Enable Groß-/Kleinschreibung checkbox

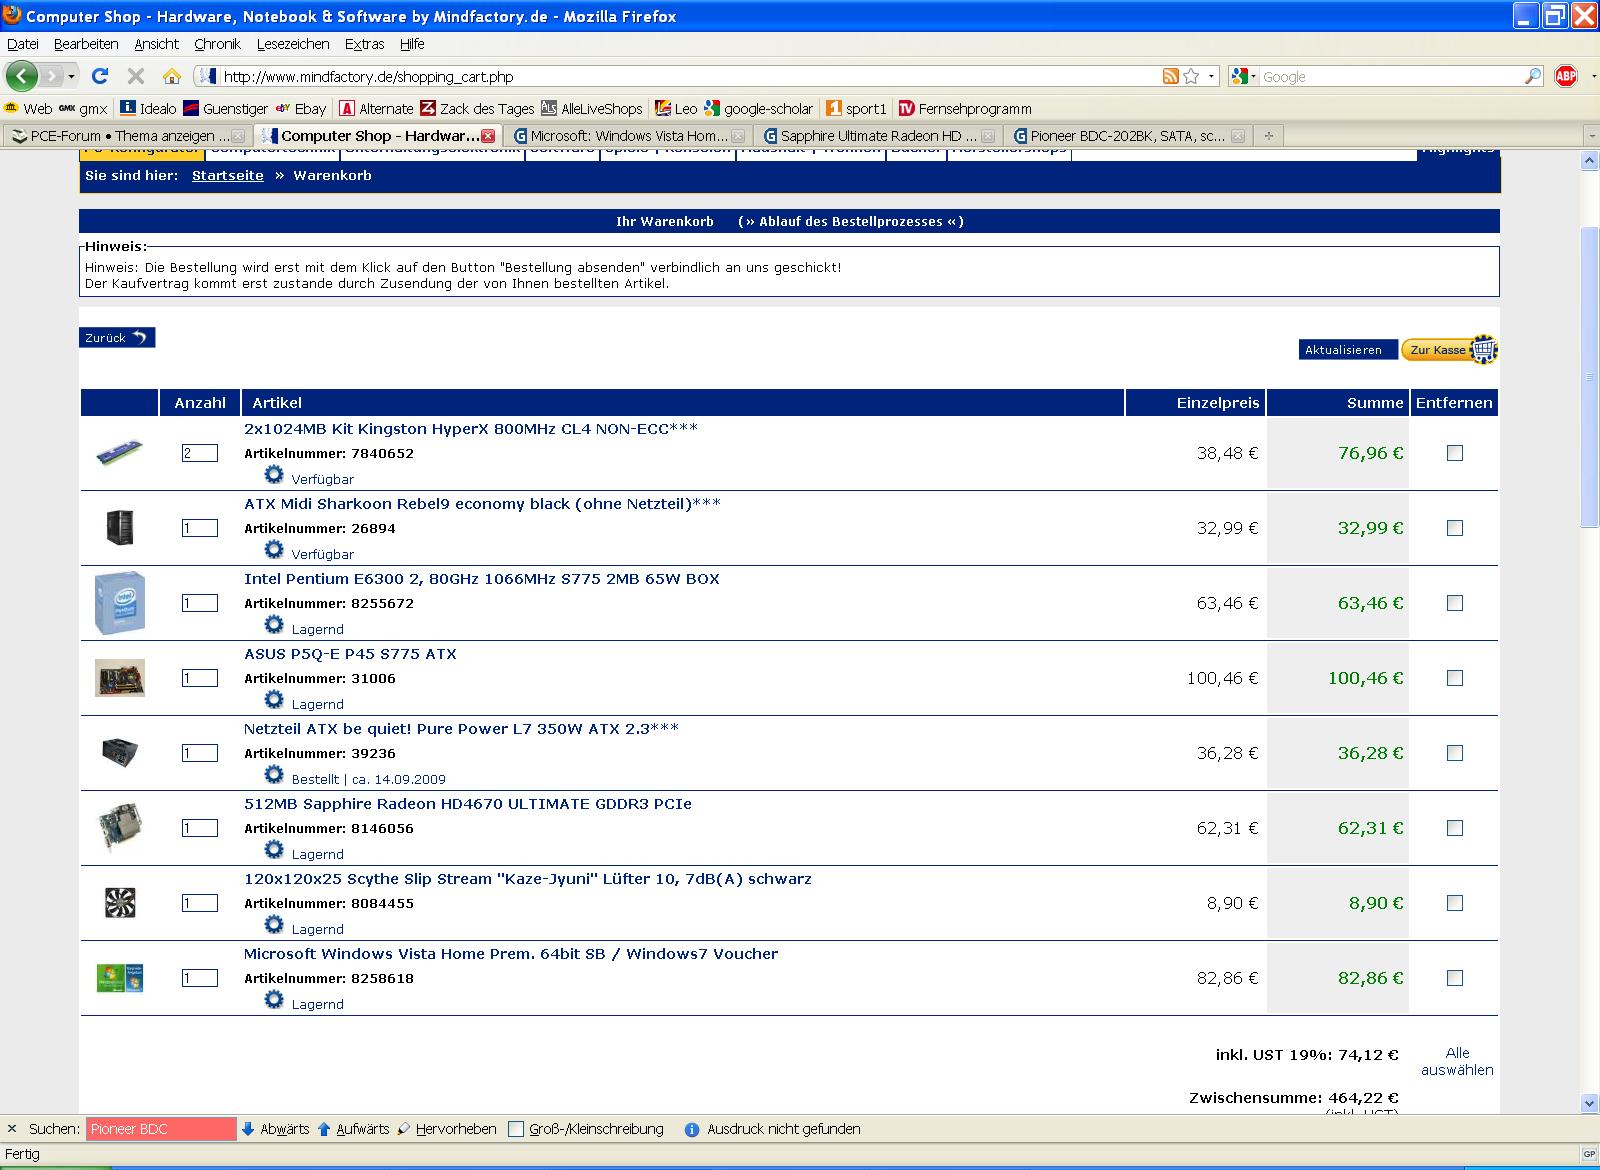pyautogui.click(x=516, y=1129)
